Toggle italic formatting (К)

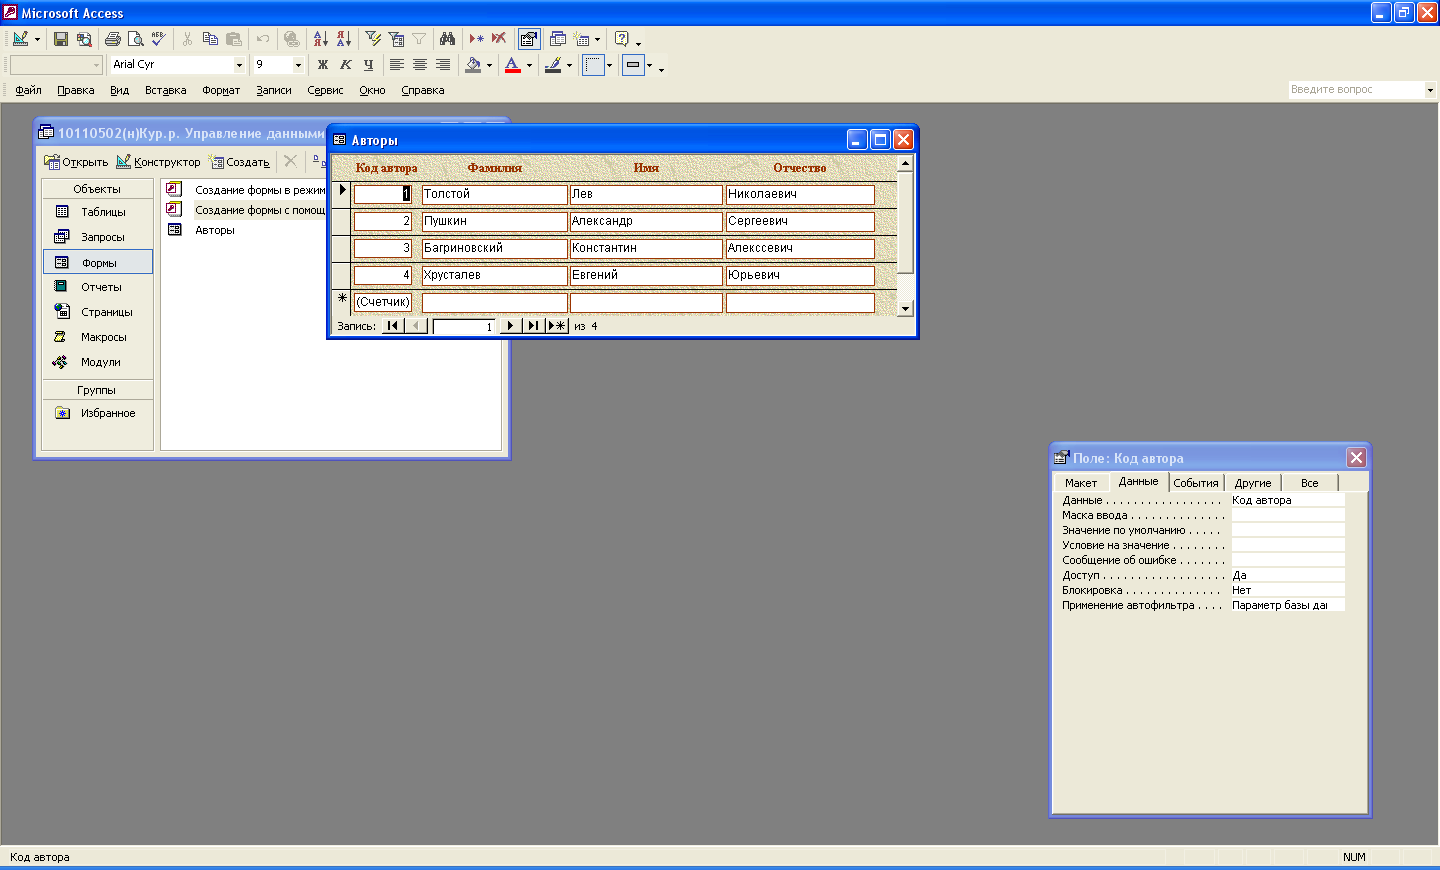click(345, 65)
